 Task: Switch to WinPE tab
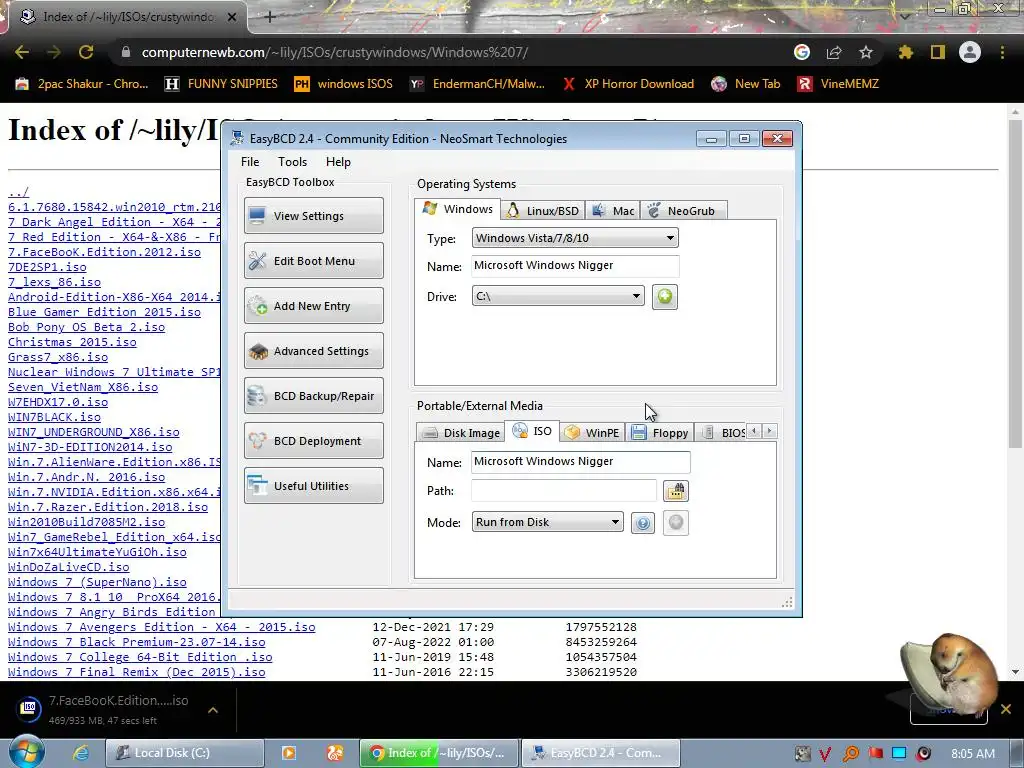(592, 432)
